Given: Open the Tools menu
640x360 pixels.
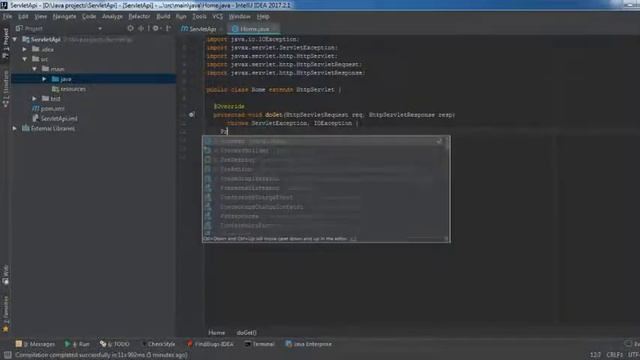Looking at the screenshot, I should (x=199, y=17).
